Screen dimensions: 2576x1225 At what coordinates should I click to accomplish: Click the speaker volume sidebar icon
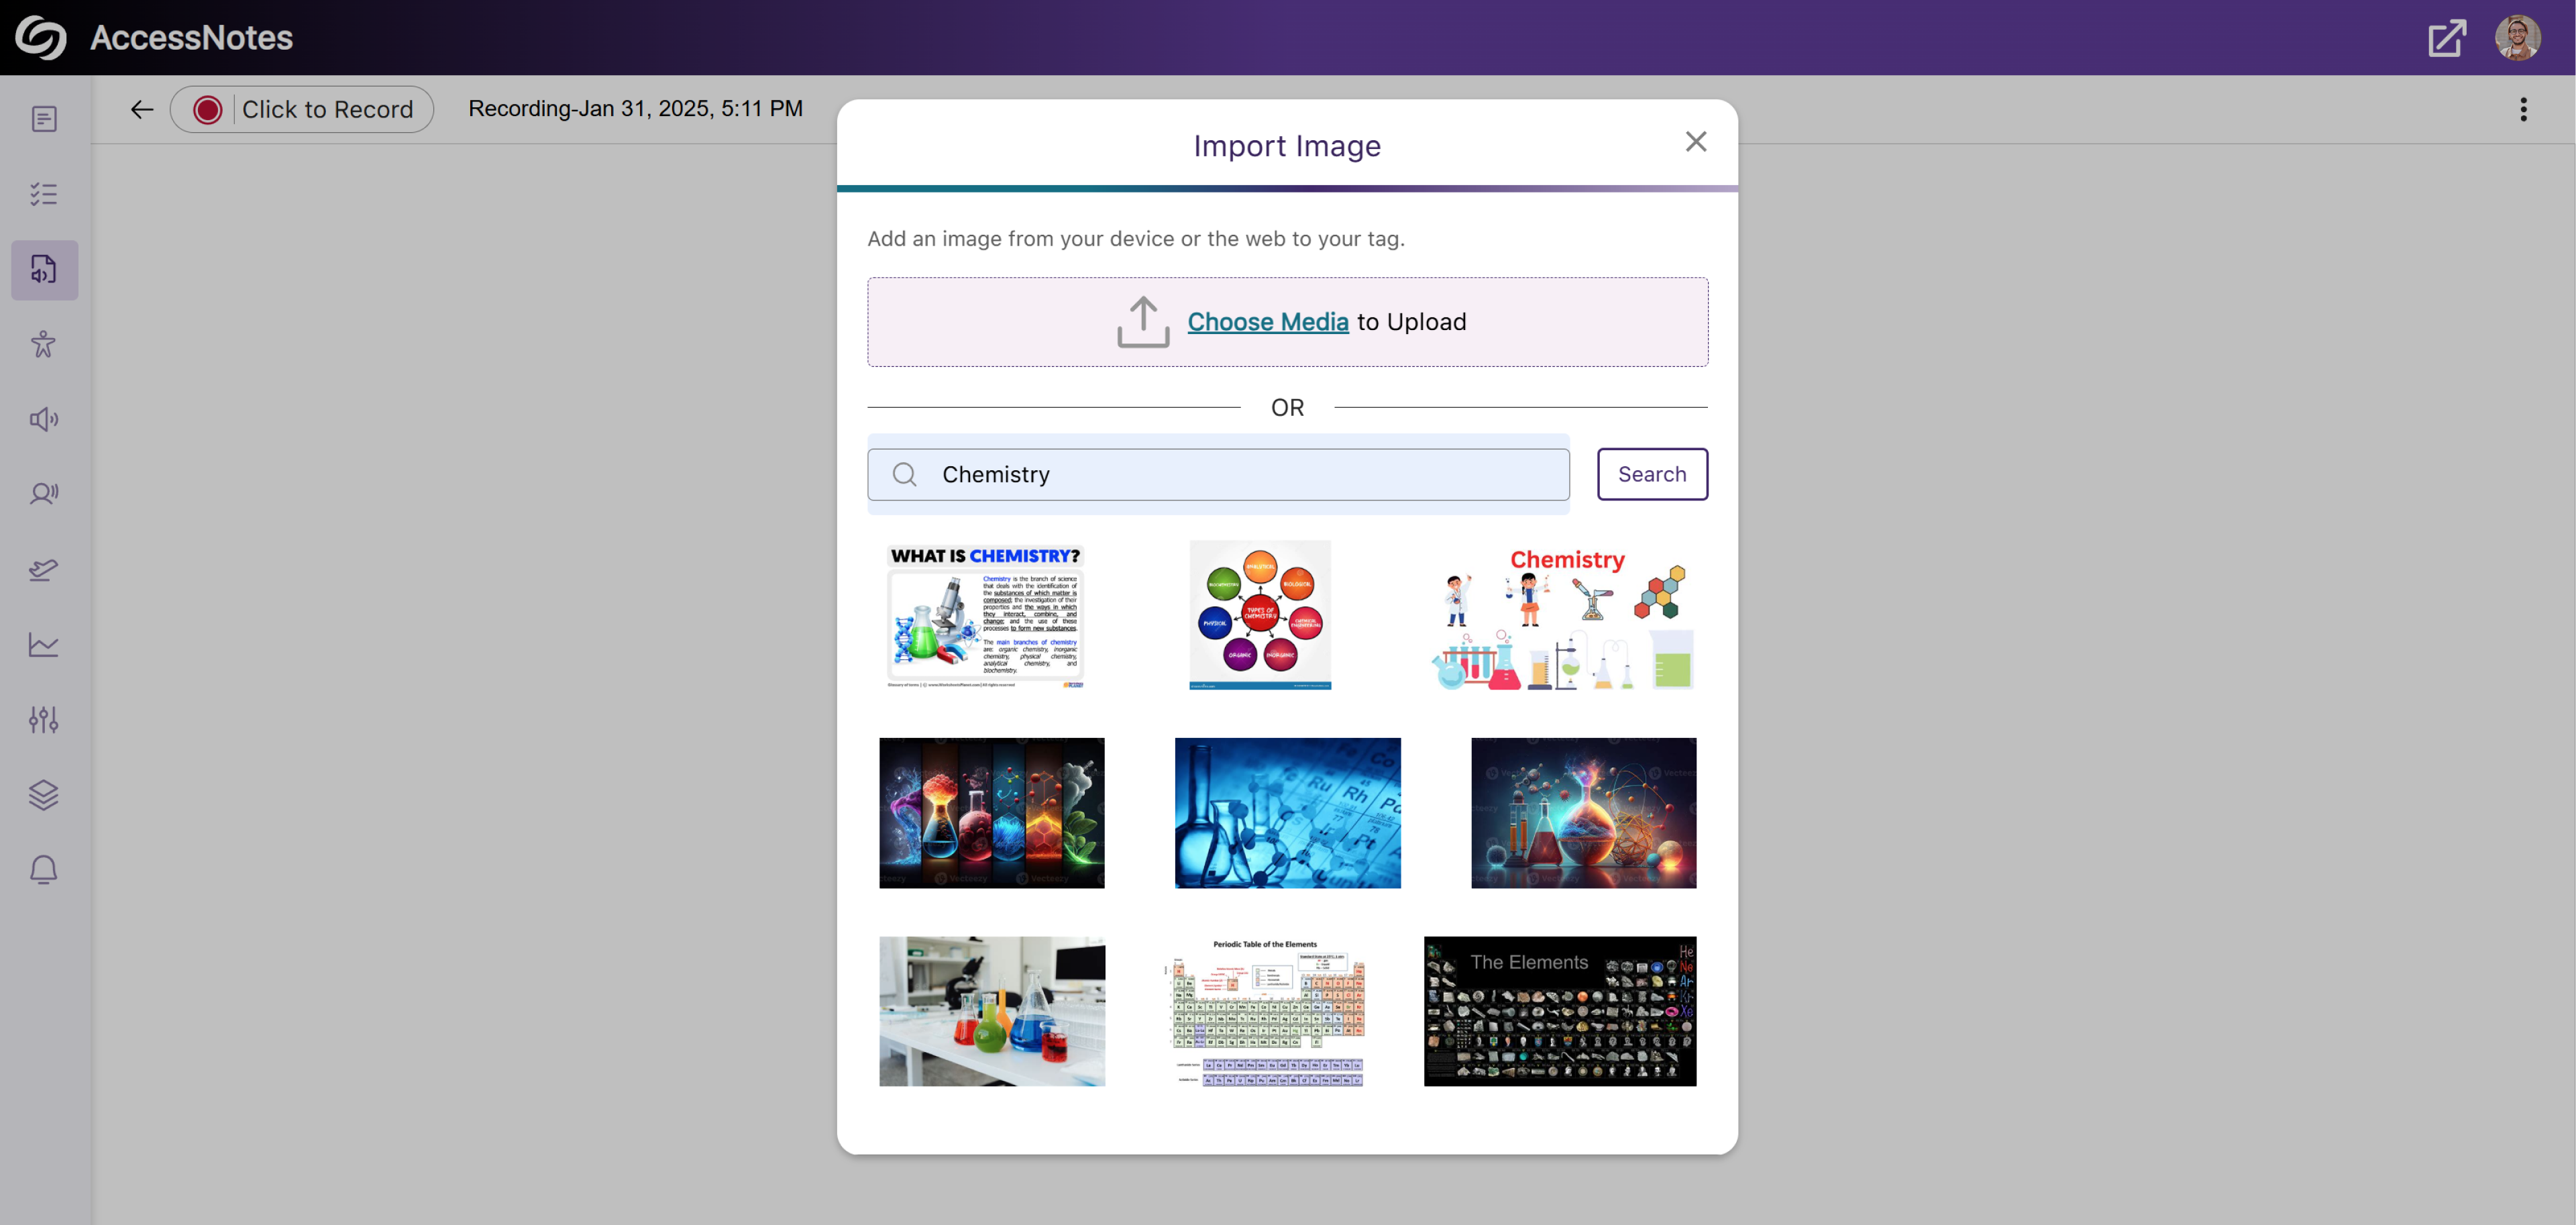(44, 419)
